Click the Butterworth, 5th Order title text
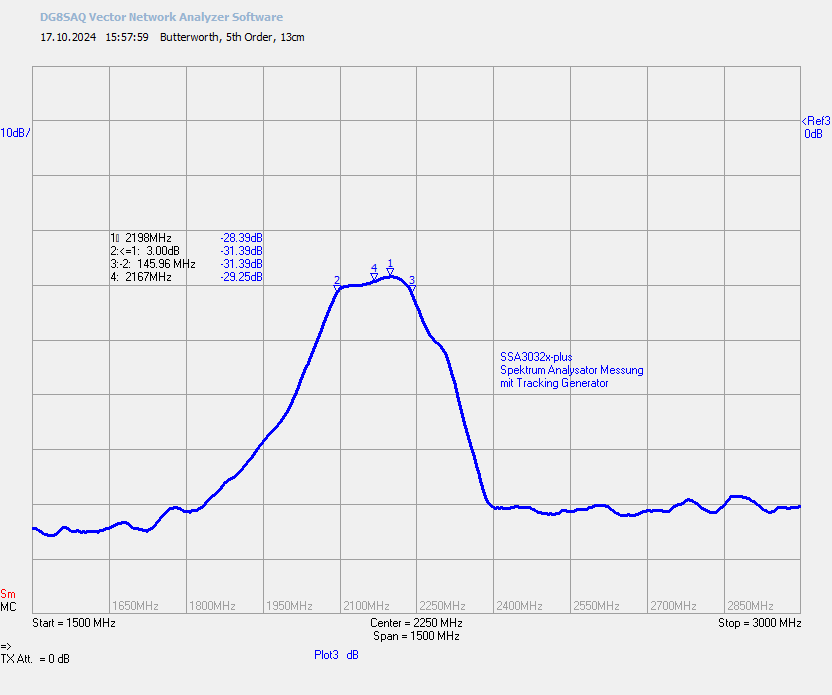832x695 pixels. coord(217,37)
